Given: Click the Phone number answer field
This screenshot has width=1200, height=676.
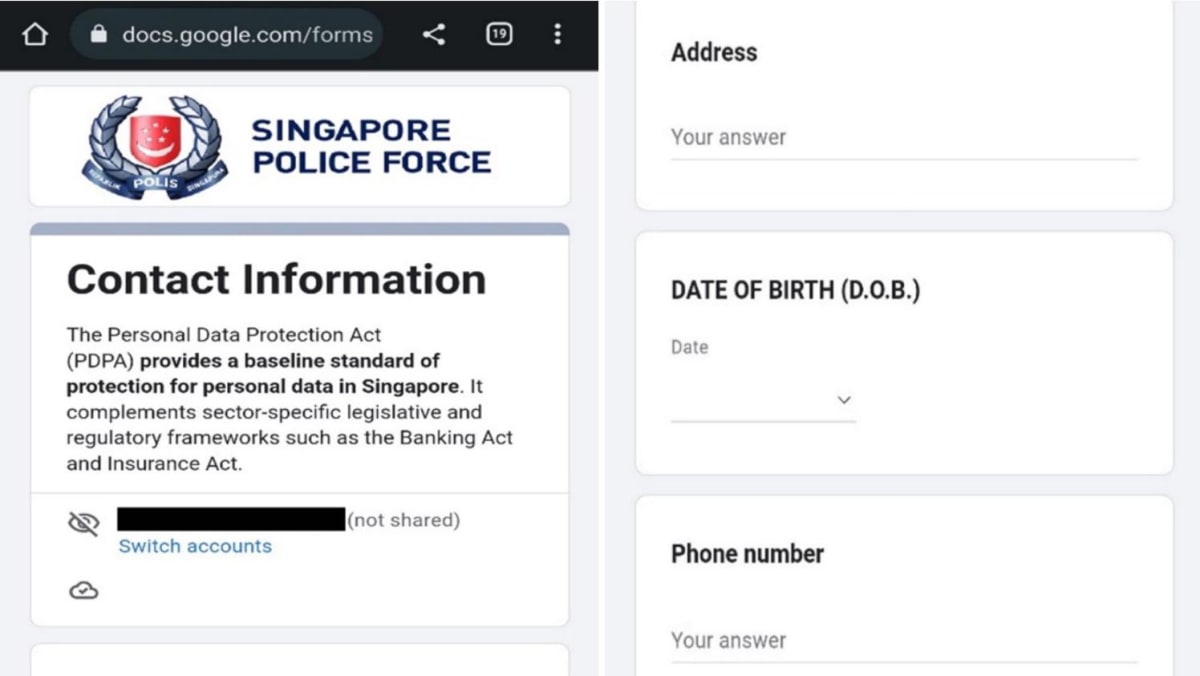Looking at the screenshot, I should 900,640.
